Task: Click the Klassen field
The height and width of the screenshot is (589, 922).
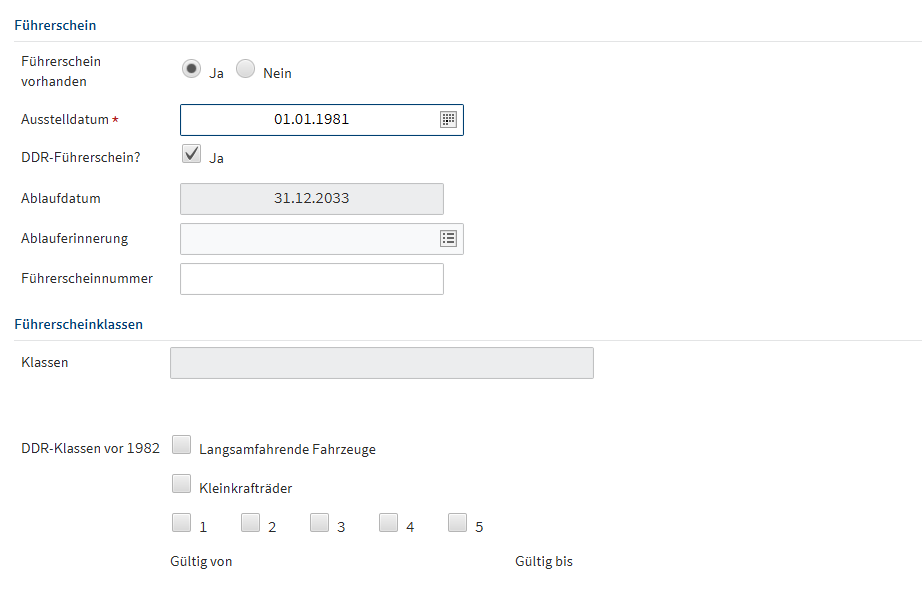Action: coord(381,363)
